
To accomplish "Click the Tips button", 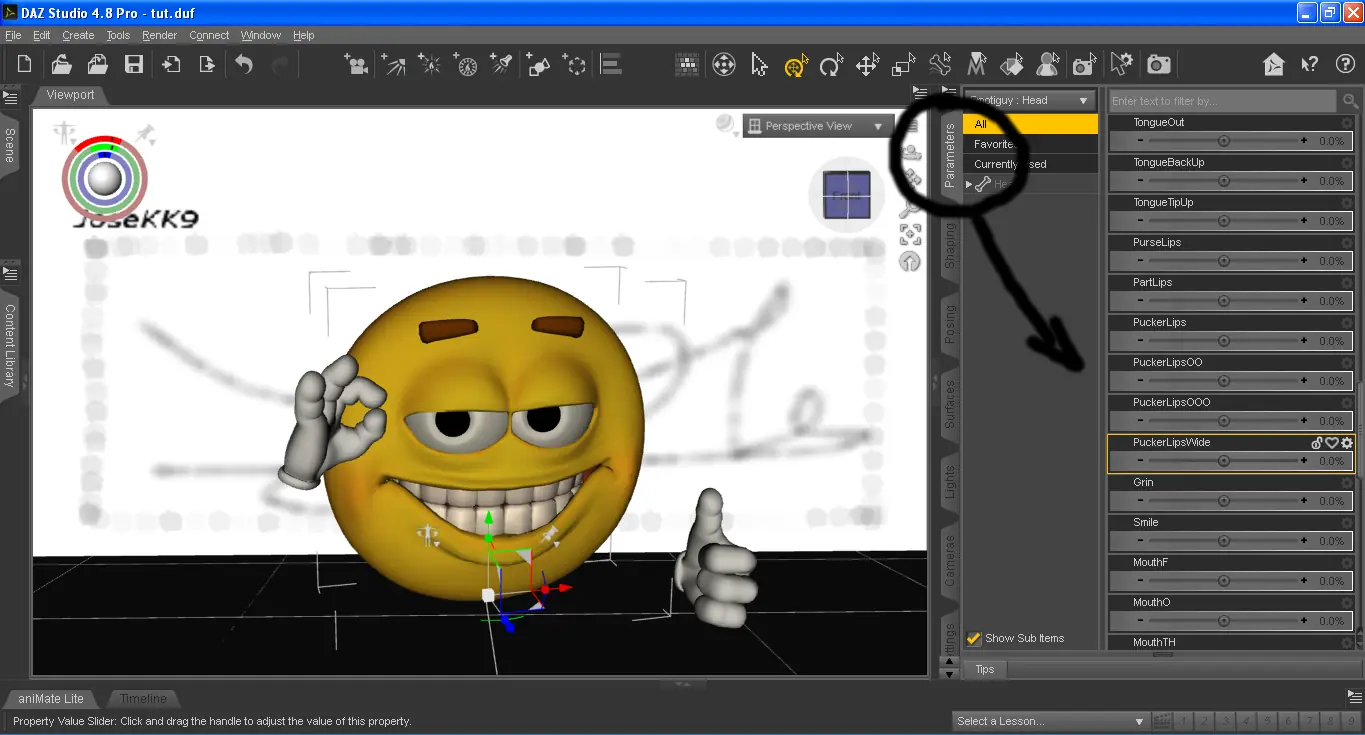I will [x=985, y=669].
